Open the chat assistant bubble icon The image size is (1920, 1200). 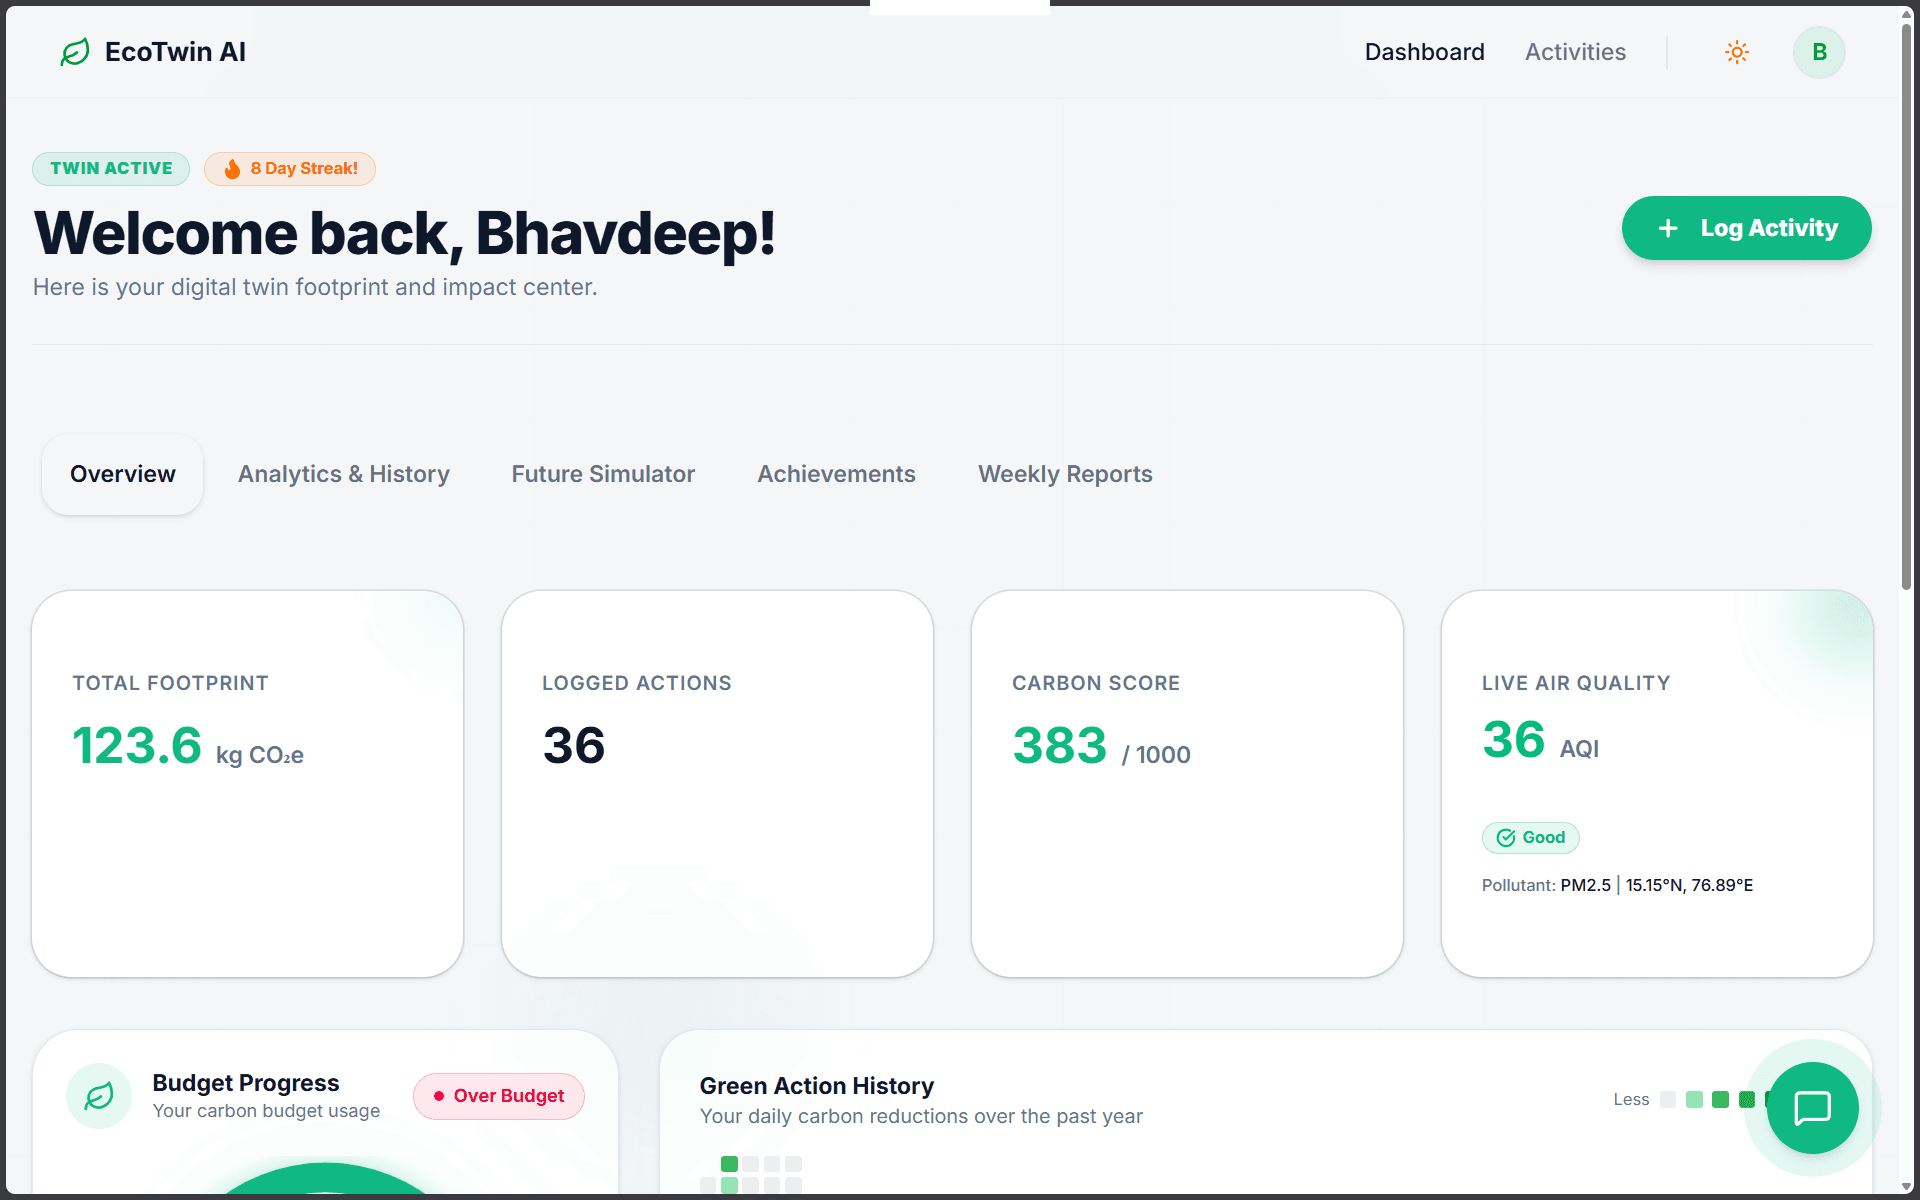(x=1812, y=1108)
